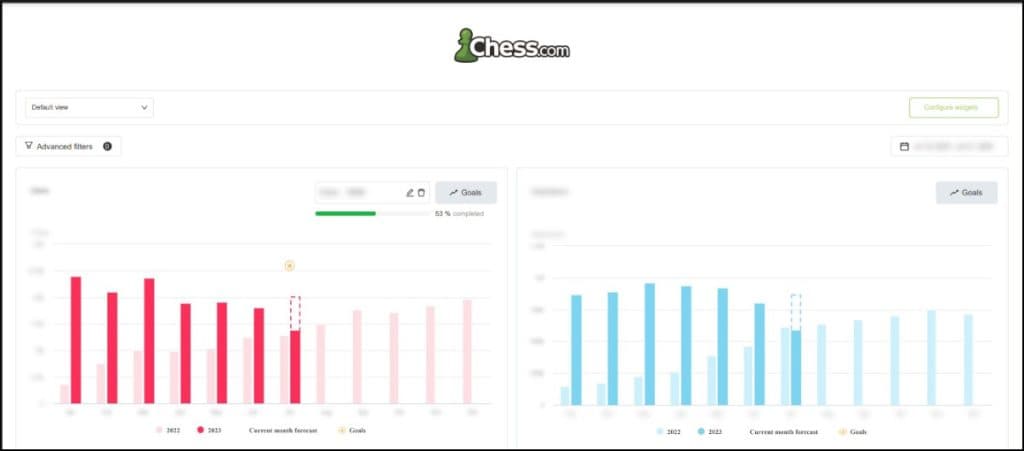Click the Configure widgets button

(x=953, y=108)
